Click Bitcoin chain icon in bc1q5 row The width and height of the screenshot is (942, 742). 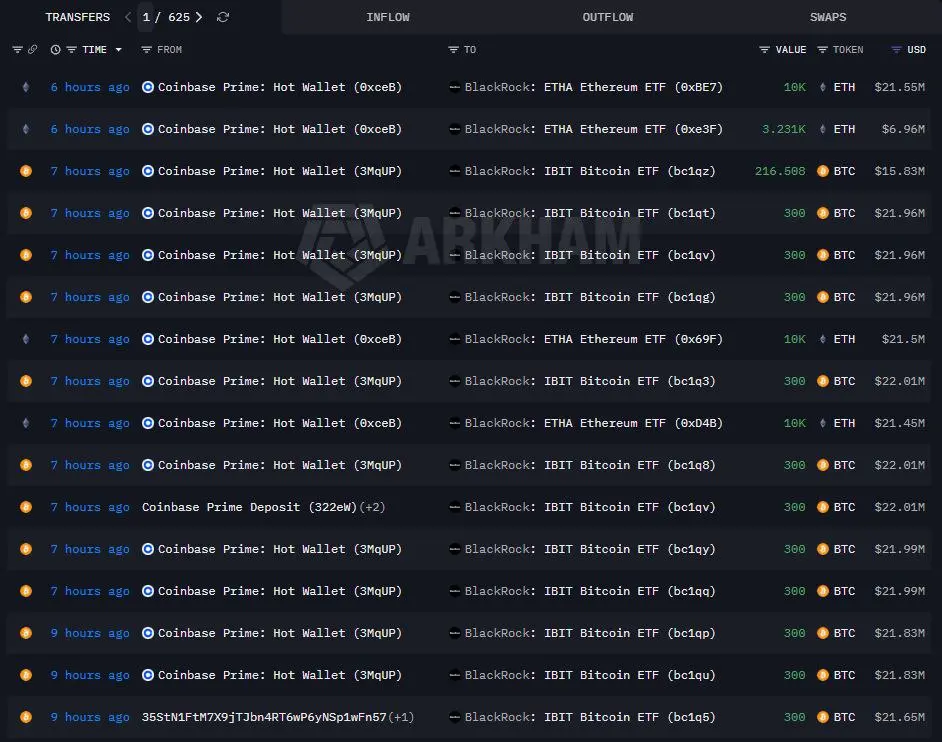tap(25, 717)
